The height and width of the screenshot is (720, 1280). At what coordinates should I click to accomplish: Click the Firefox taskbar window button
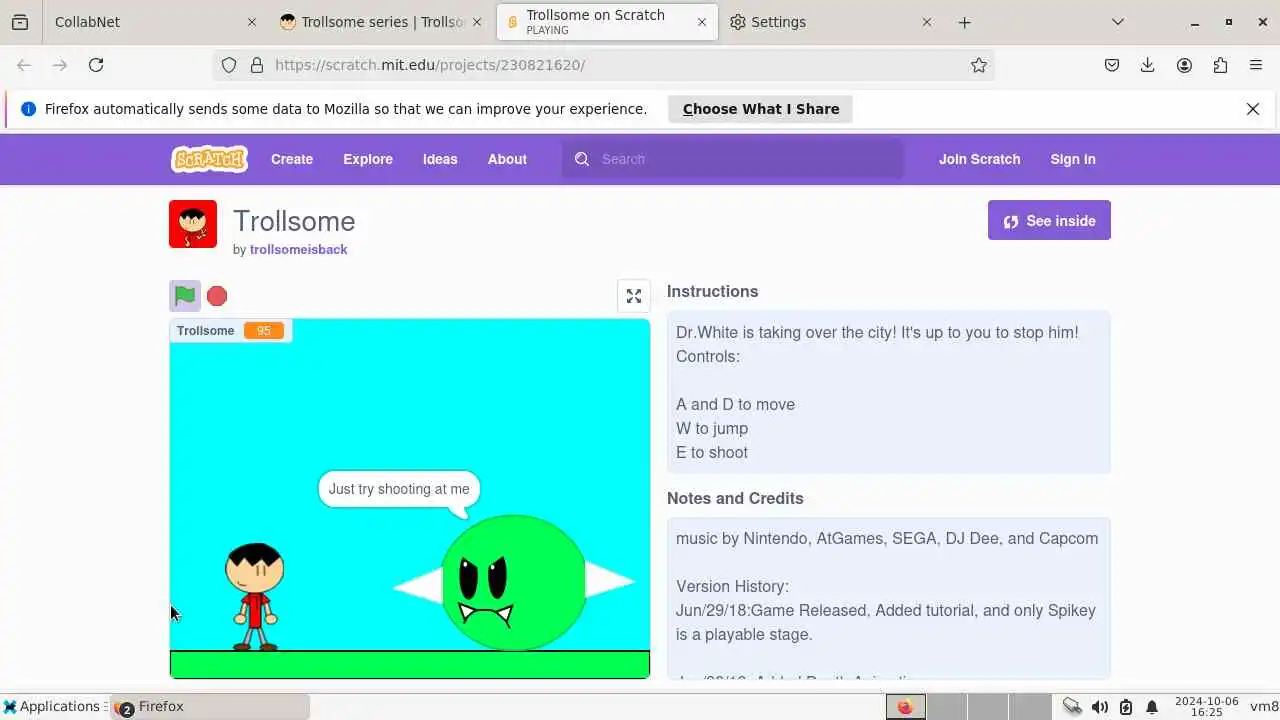[210, 706]
